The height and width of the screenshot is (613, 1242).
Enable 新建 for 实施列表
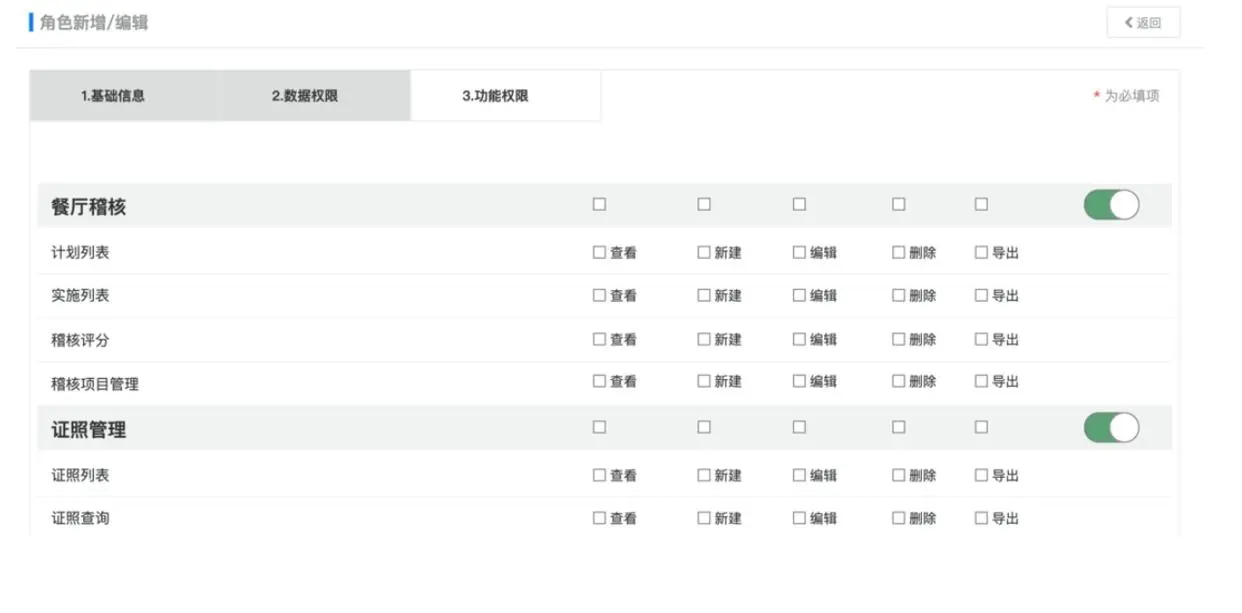pyautogui.click(x=704, y=296)
